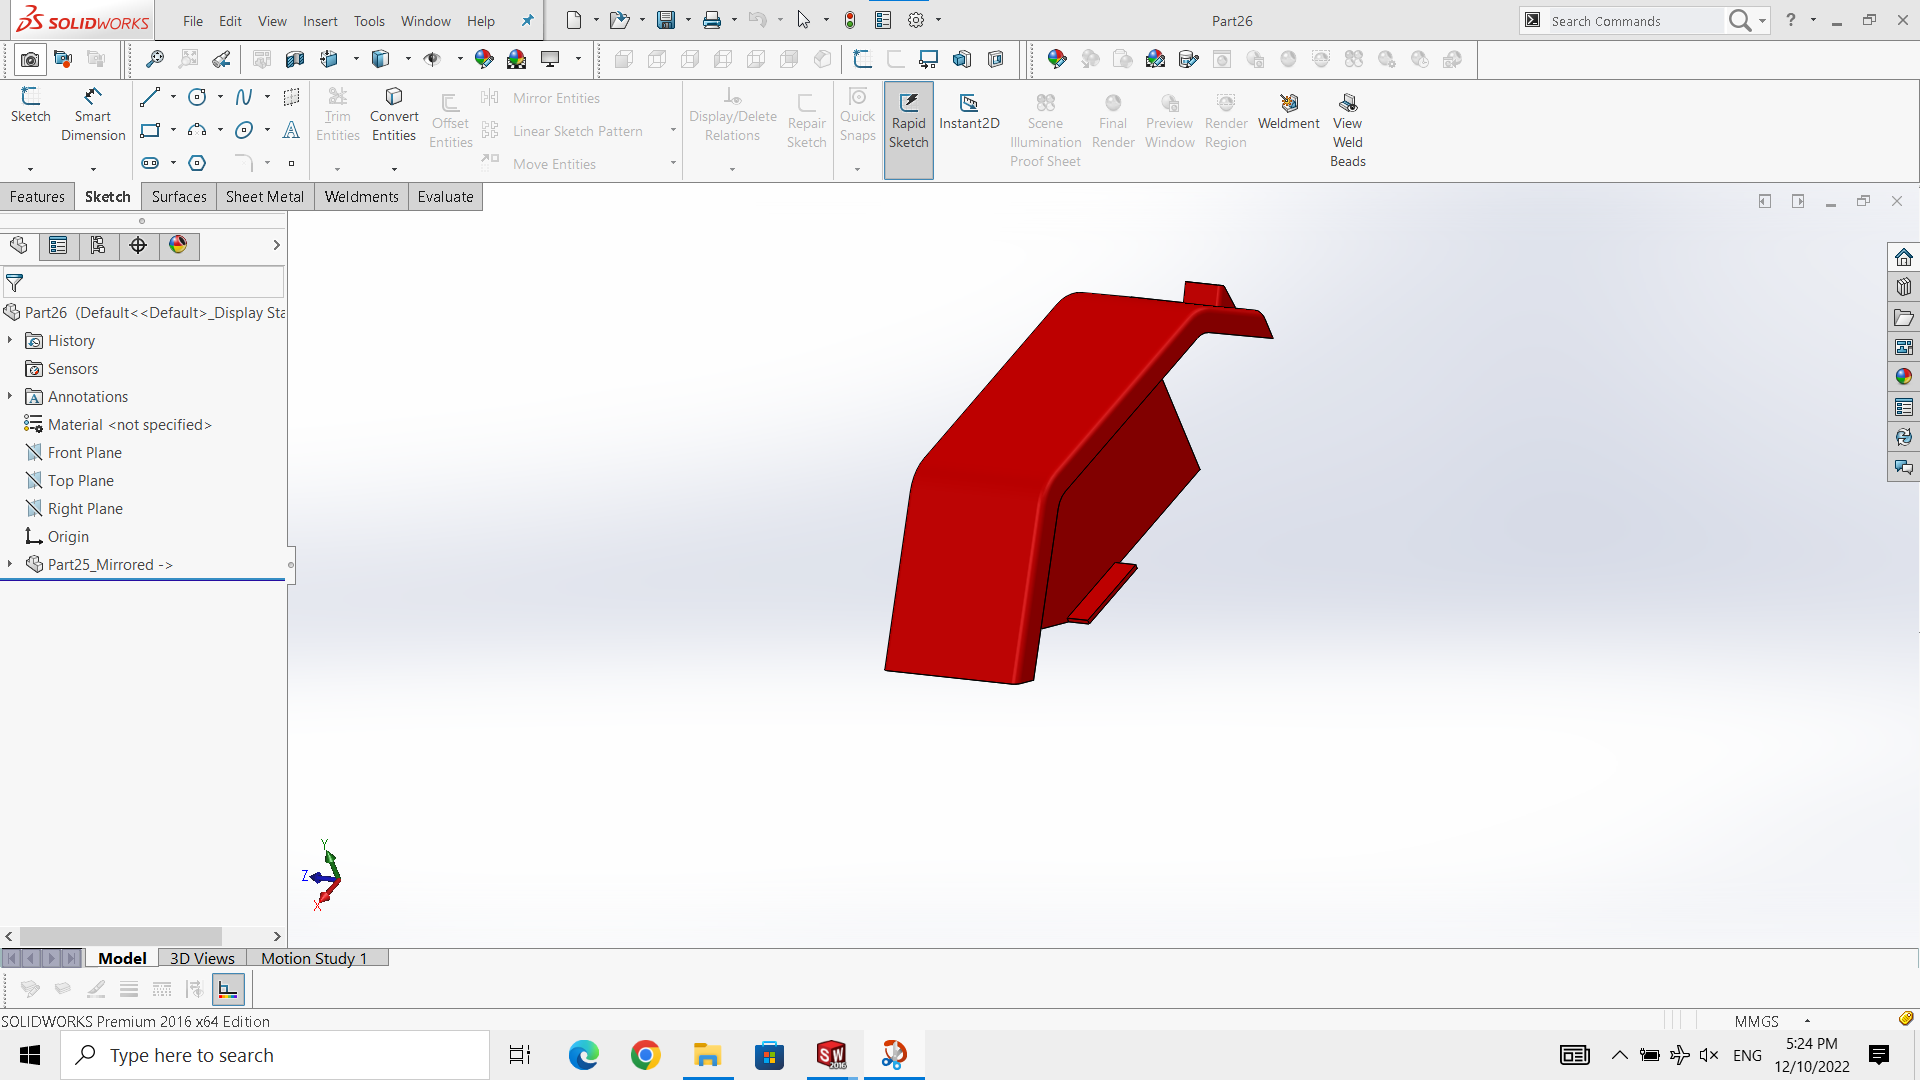Switch to the Surfaces tab
The width and height of the screenshot is (1920, 1080).
(179, 197)
